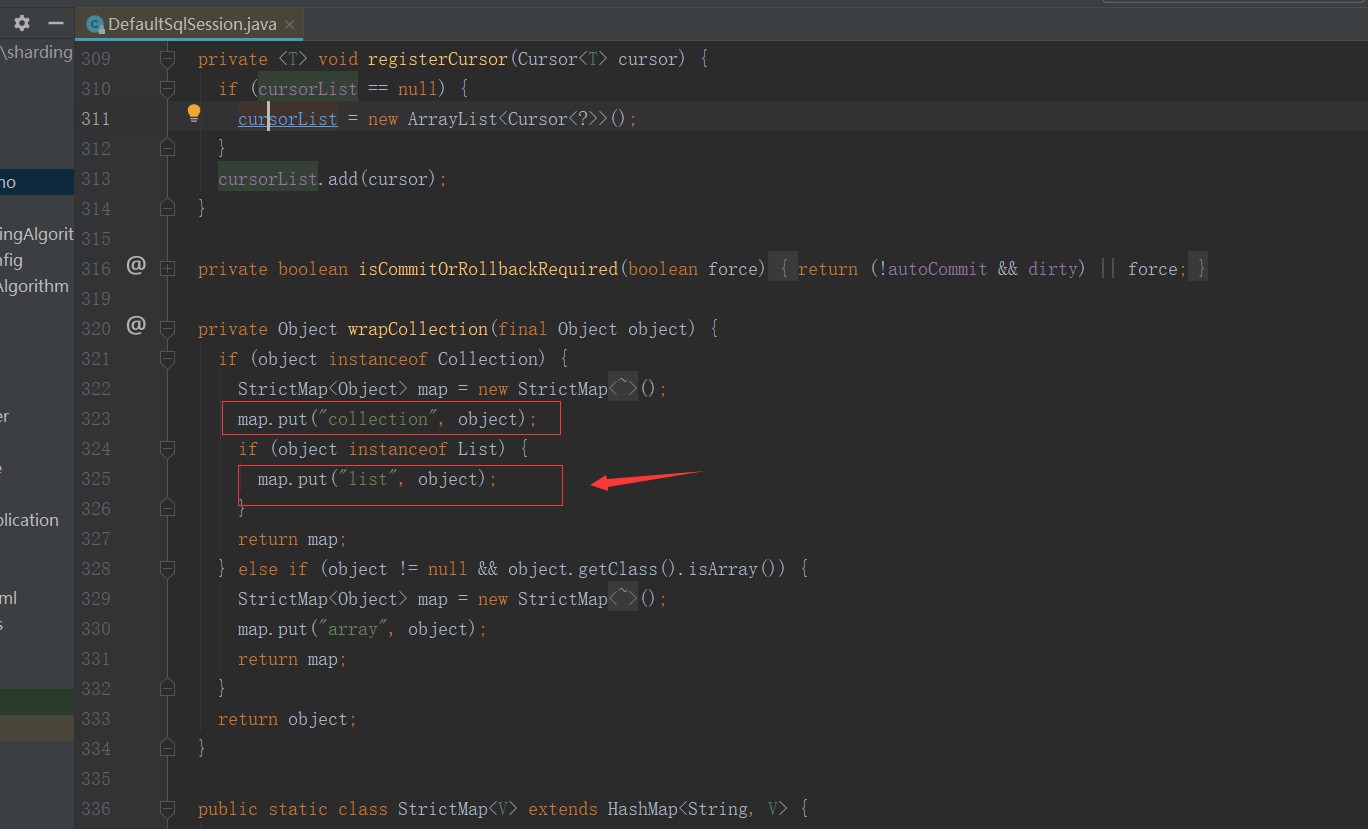Click the autoCommit variable on line 316
1368x829 pixels.
(x=938, y=269)
